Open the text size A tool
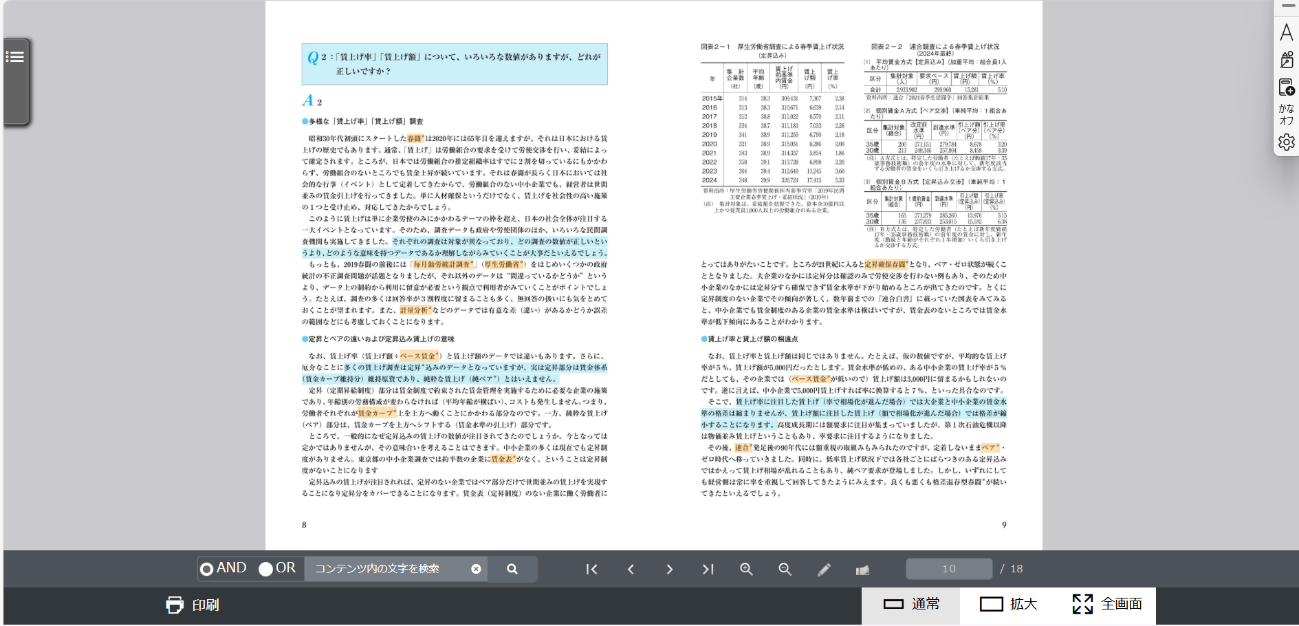 (x=1287, y=33)
